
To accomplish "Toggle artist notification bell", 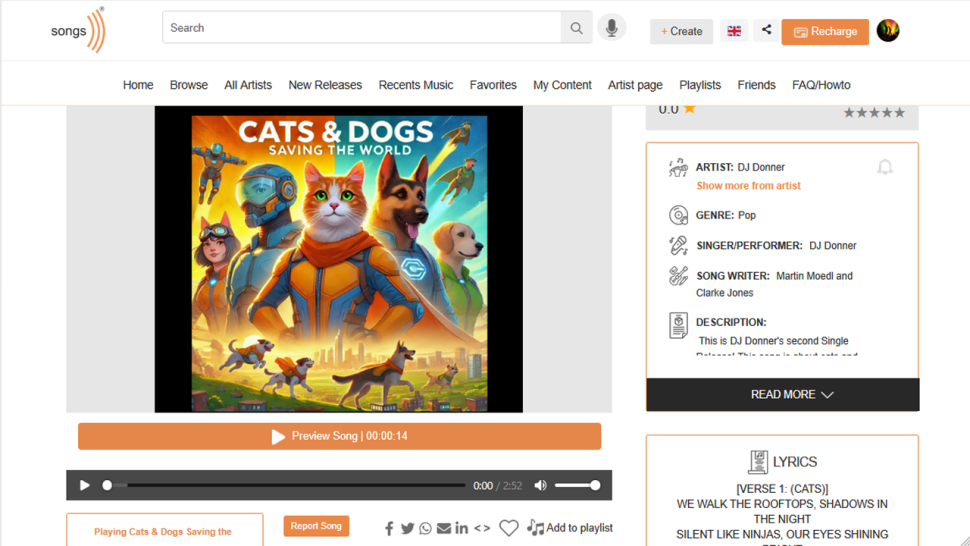I will pyautogui.click(x=884, y=167).
